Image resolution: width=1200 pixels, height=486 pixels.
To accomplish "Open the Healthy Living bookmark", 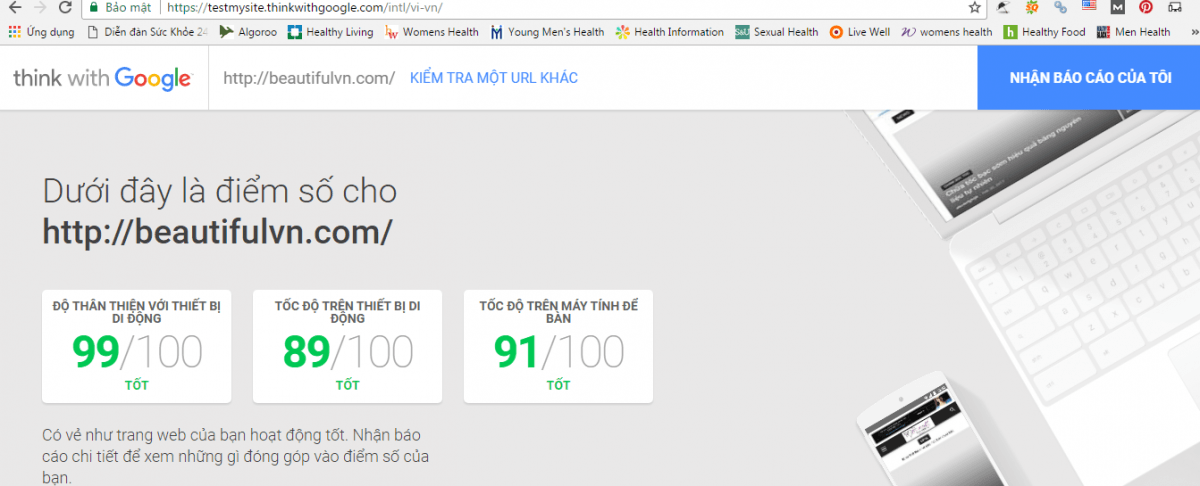I will pos(330,32).
